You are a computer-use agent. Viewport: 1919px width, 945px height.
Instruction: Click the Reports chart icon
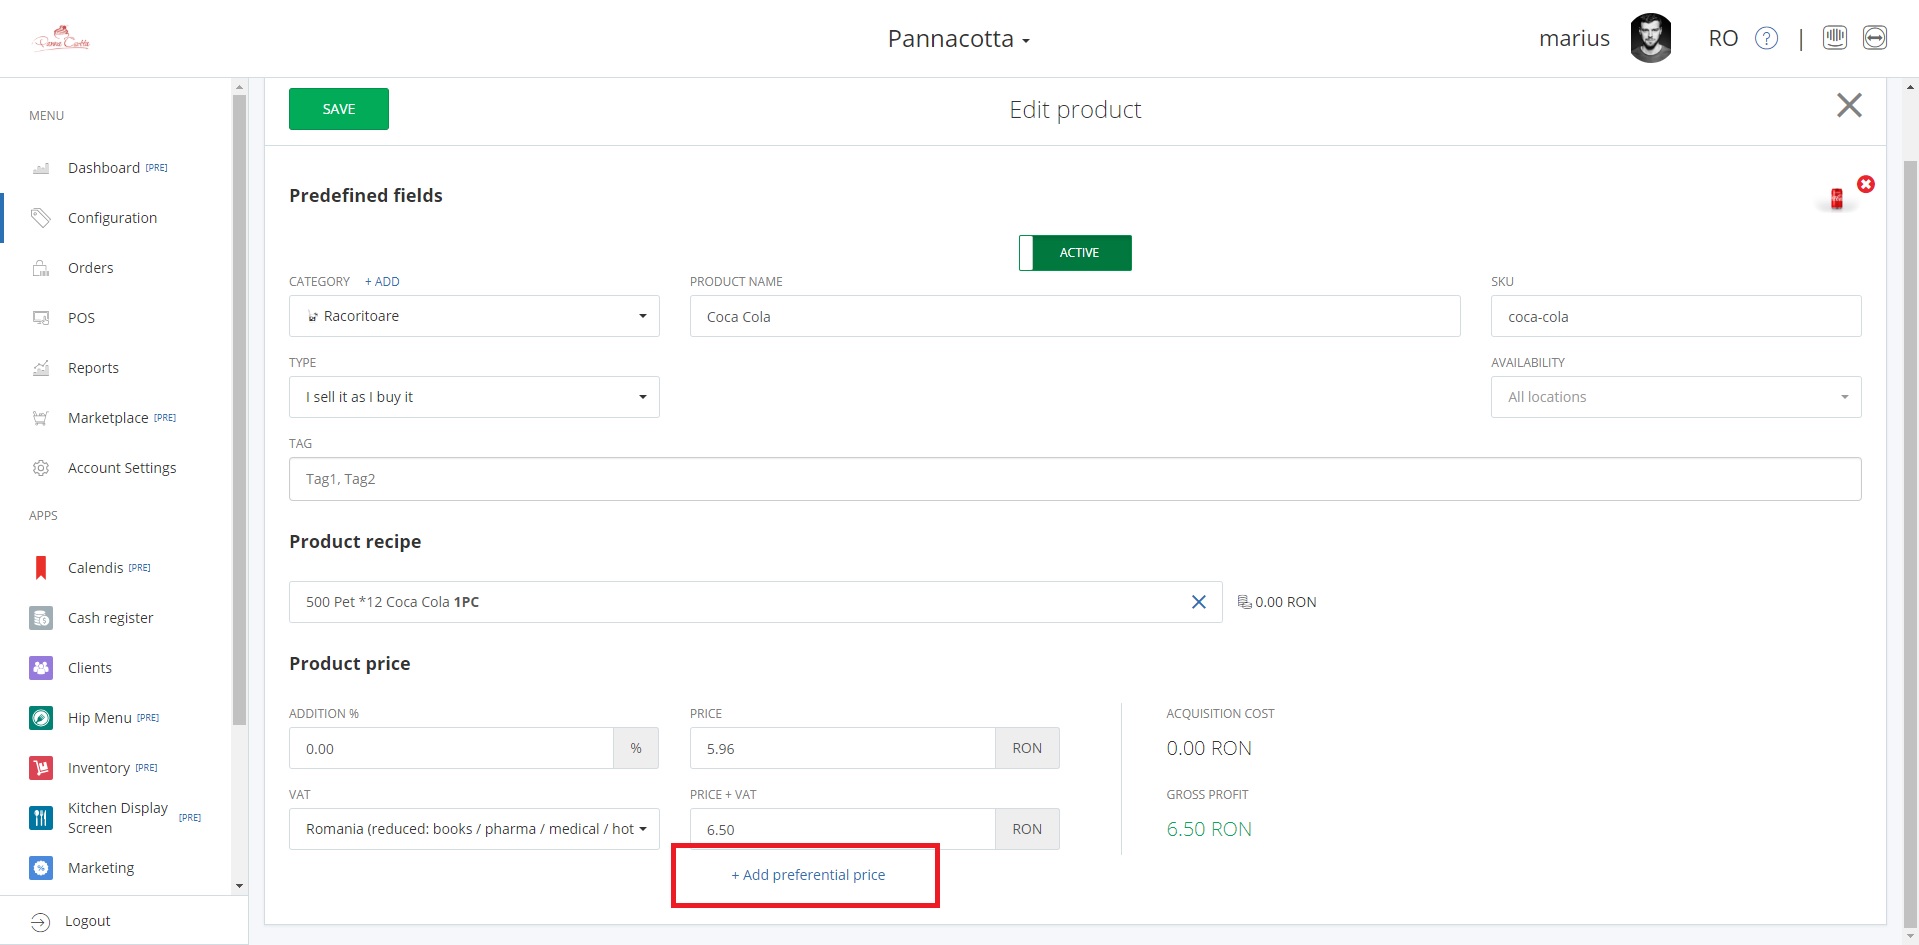coord(41,368)
